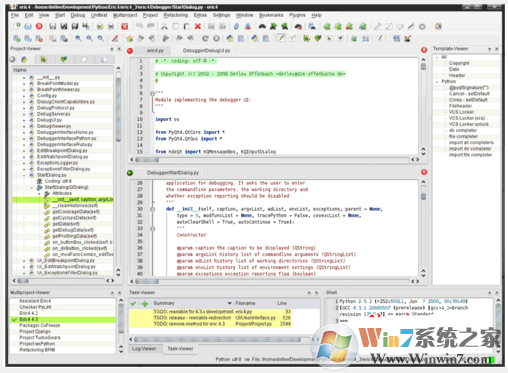Select the getCoverageData(self) method
Image resolution: width=508 pixels, height=373 pixels.
click(x=76, y=212)
